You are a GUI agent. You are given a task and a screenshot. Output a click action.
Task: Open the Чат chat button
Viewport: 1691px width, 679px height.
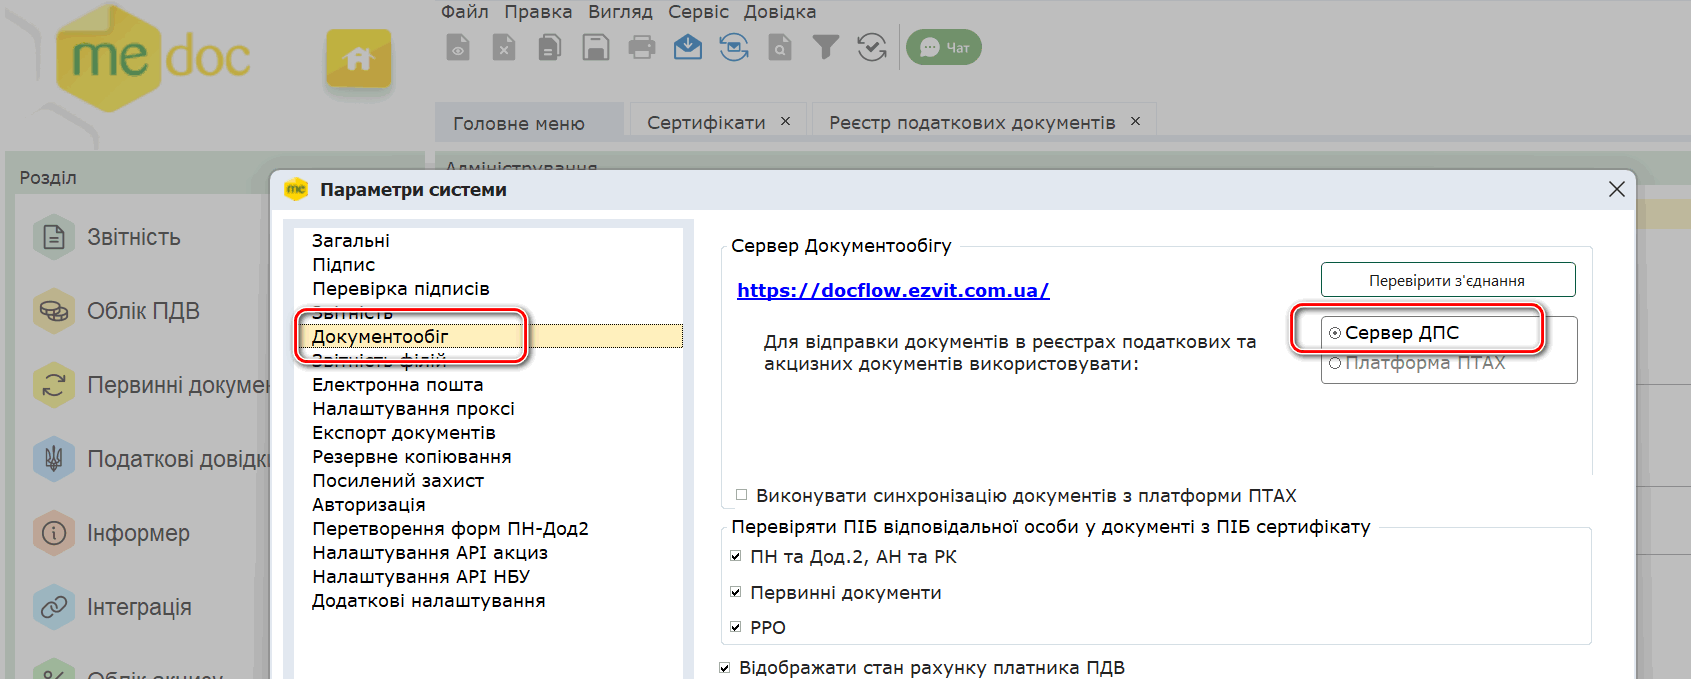pos(944,47)
